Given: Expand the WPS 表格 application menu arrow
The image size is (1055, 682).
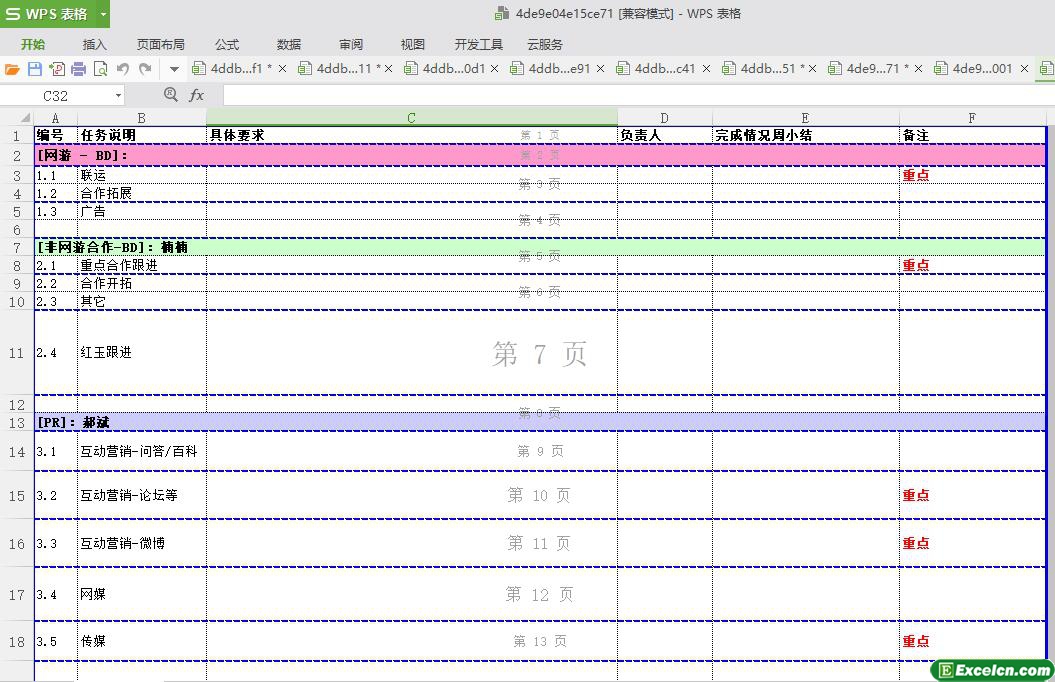Looking at the screenshot, I should [x=103, y=14].
